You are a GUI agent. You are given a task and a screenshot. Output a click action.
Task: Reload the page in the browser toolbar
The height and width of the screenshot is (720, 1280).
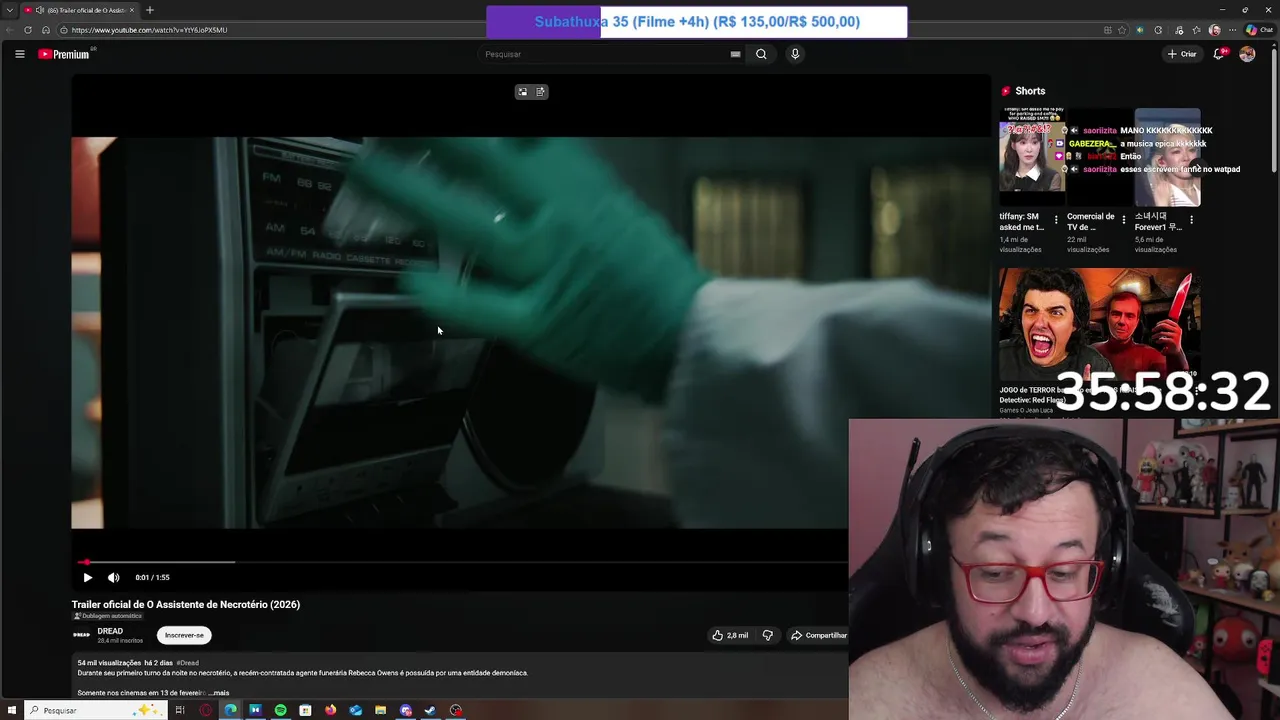point(28,30)
